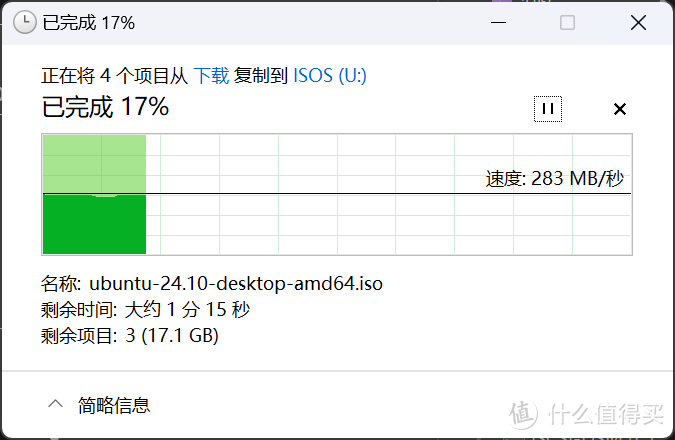
Task: Open the 下载 source folder link
Action: coord(211,76)
